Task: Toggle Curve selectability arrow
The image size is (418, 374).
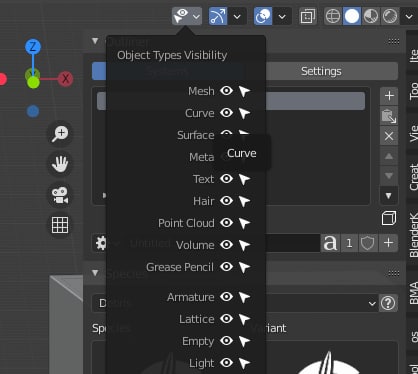Action: click(x=244, y=113)
